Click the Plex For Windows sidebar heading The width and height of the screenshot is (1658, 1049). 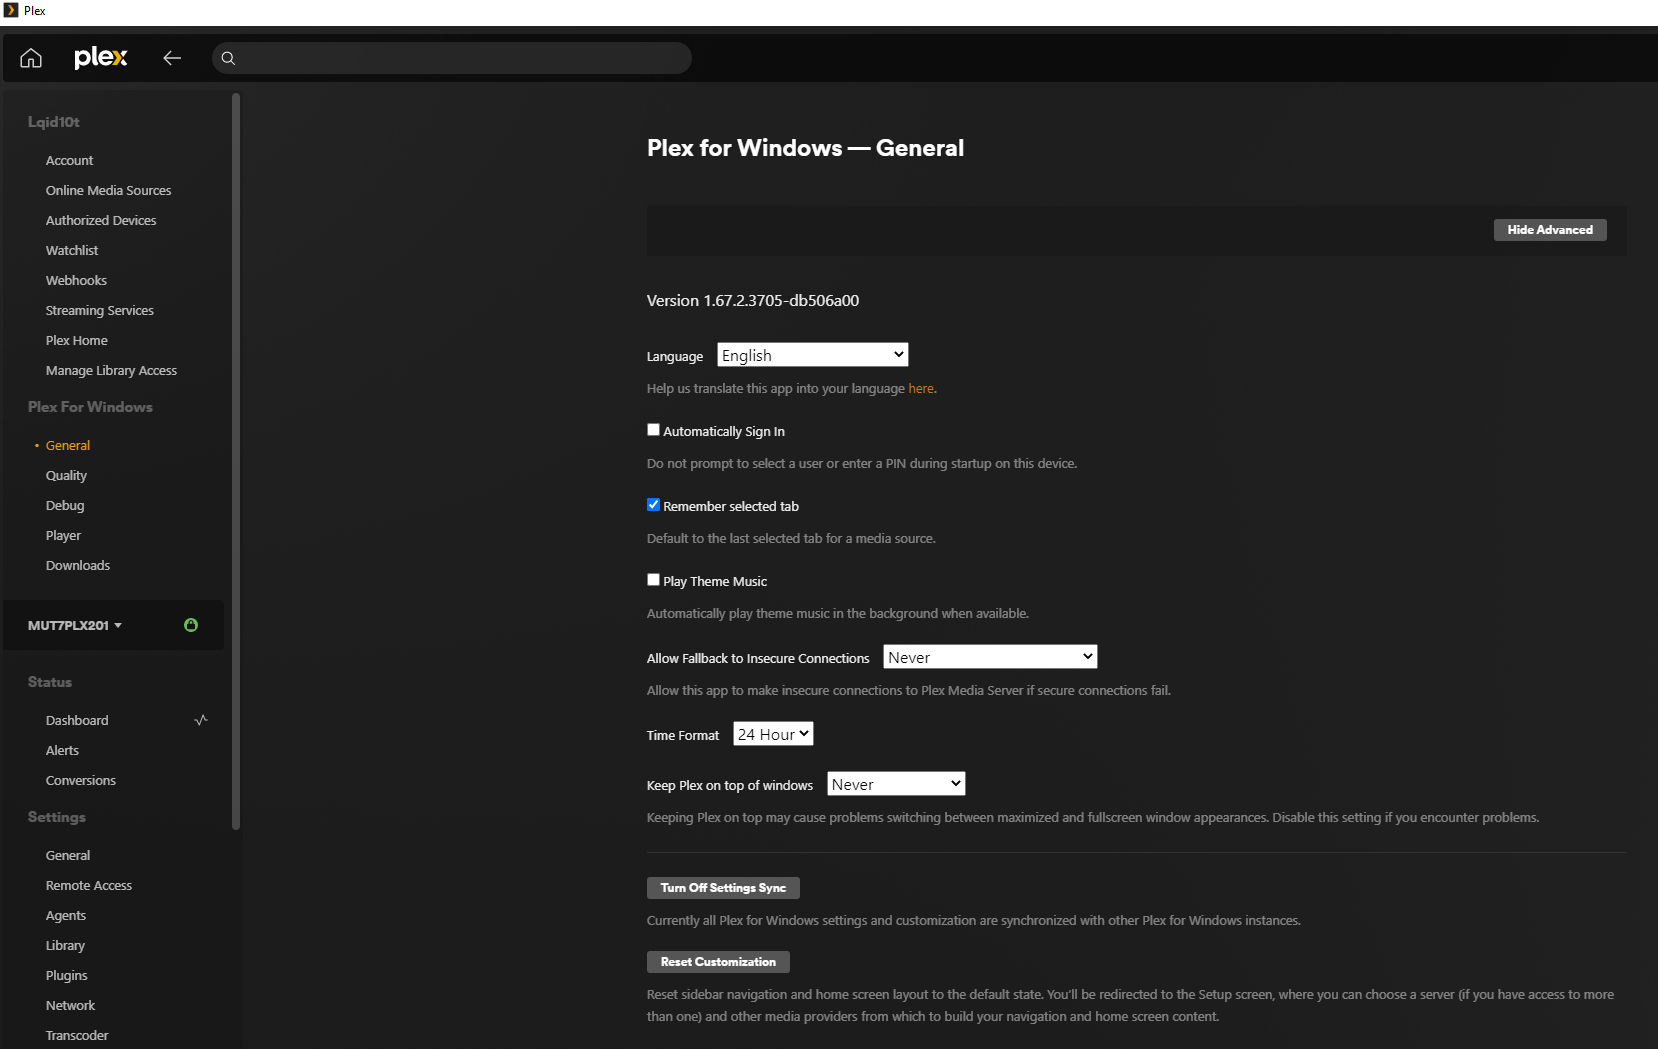click(90, 407)
